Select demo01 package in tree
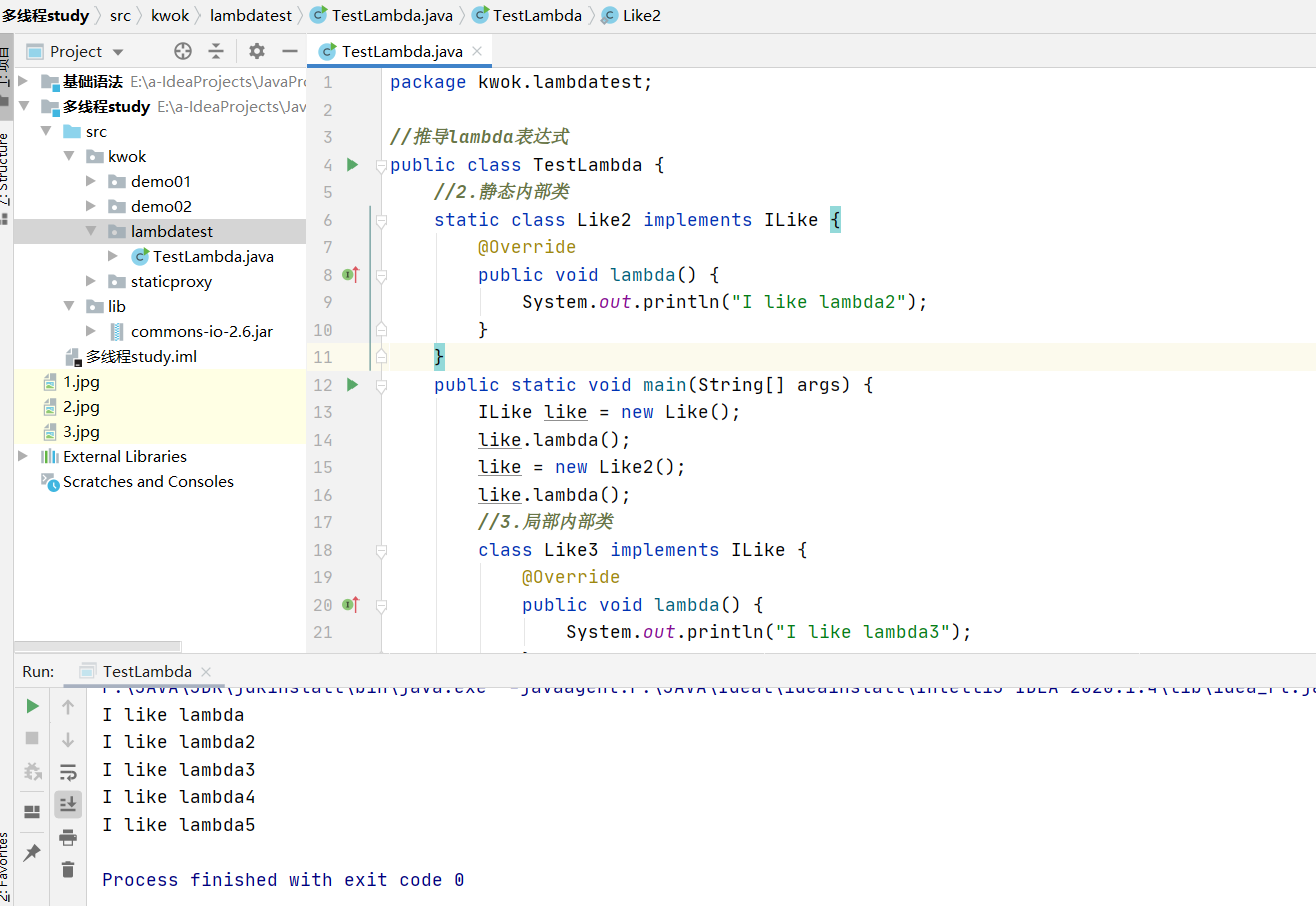Viewport: 1316px width, 906px height. pyautogui.click(x=160, y=181)
